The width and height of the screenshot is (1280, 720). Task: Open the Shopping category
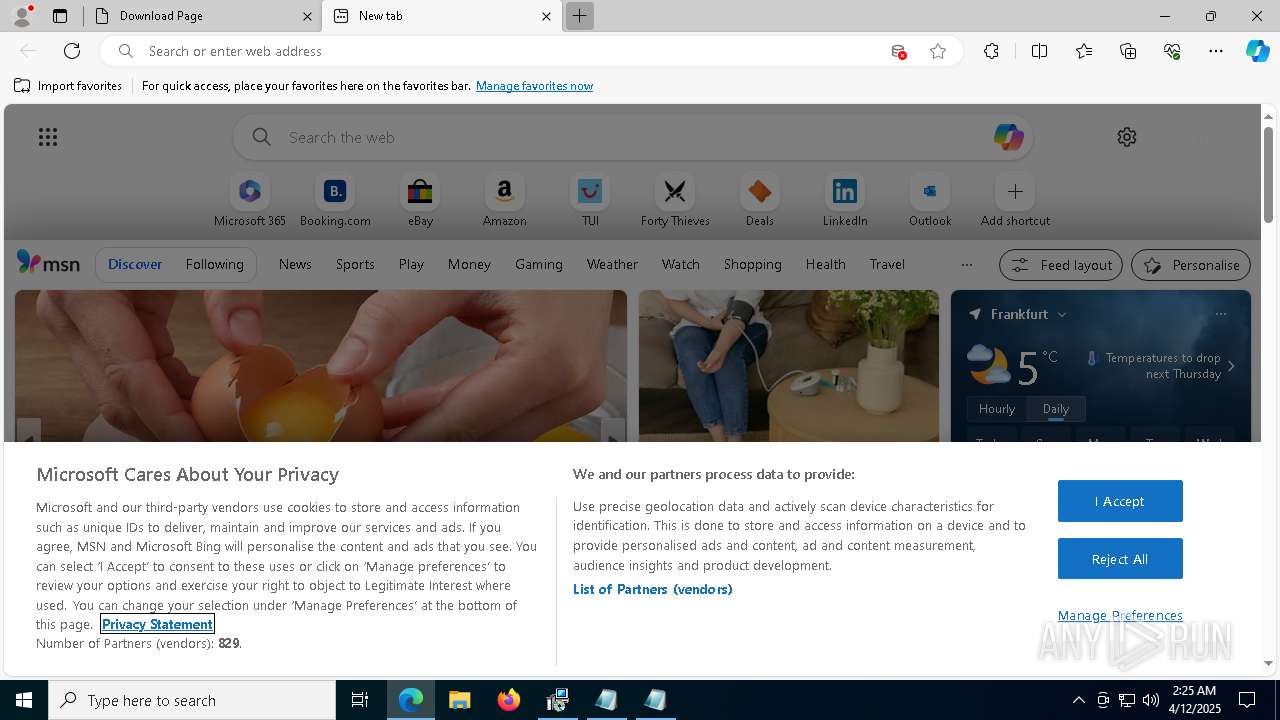pyautogui.click(x=753, y=264)
